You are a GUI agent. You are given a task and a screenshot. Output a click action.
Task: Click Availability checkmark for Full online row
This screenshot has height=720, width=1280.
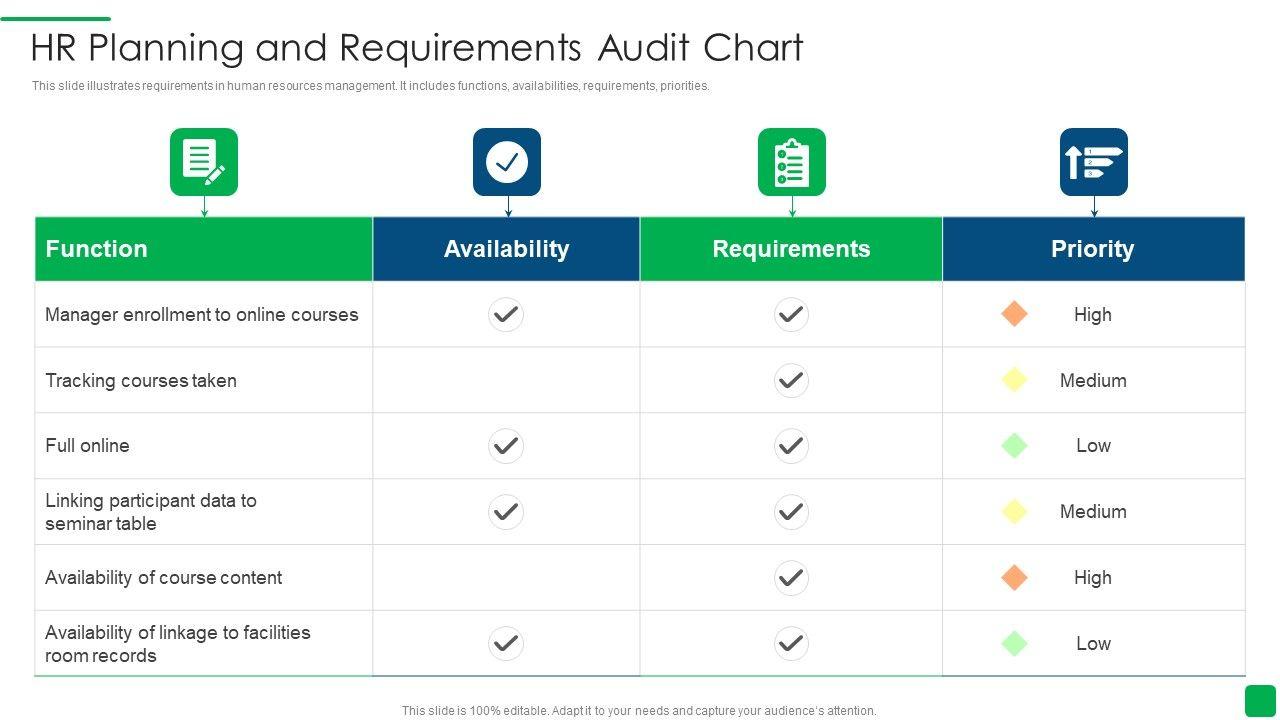(506, 446)
